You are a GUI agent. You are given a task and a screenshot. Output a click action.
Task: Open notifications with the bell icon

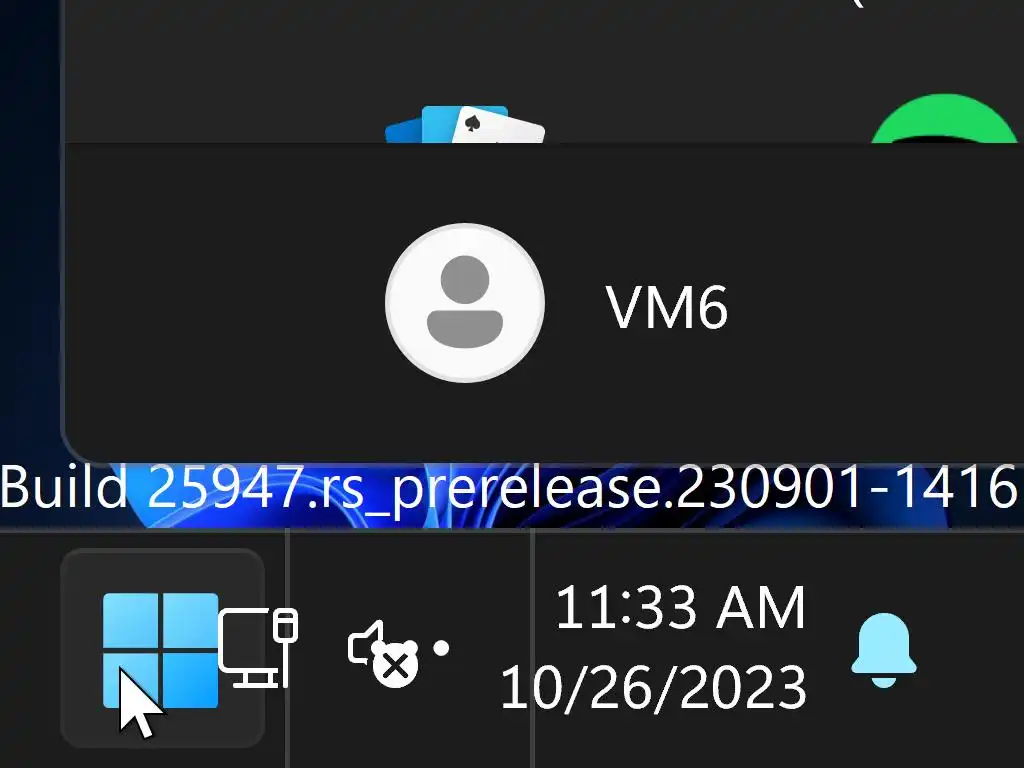(884, 650)
